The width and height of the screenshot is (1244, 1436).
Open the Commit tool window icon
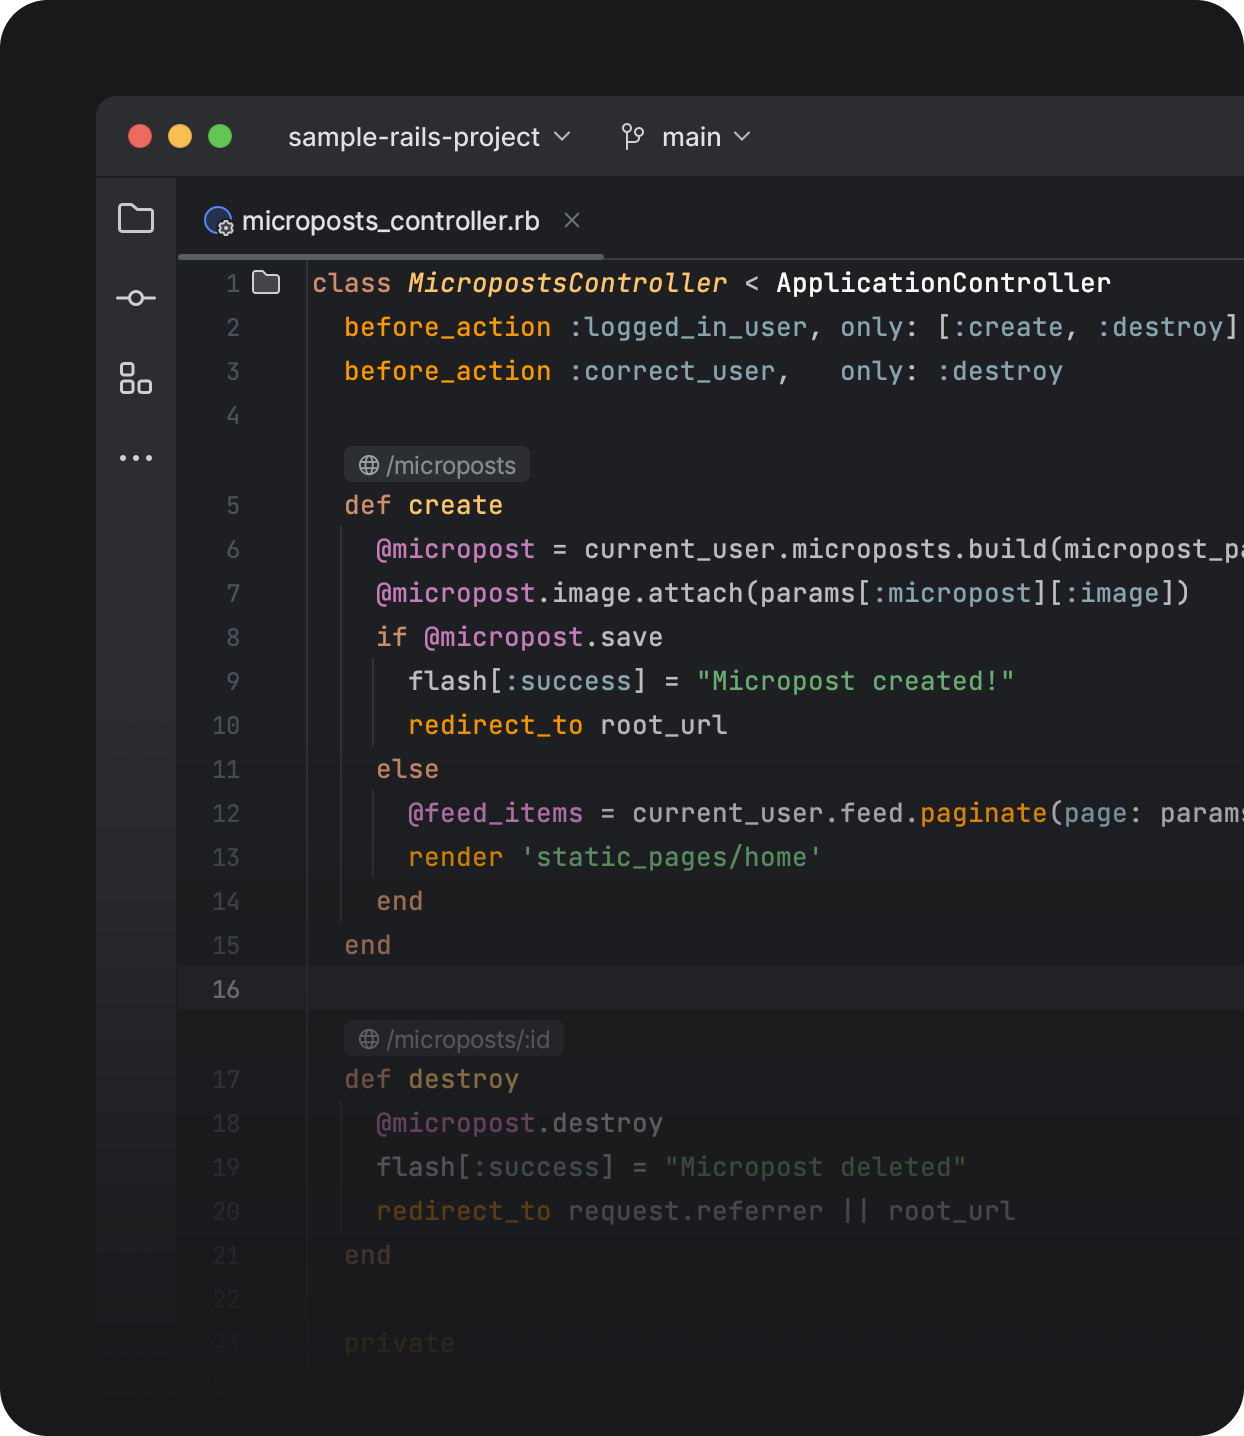click(x=136, y=298)
